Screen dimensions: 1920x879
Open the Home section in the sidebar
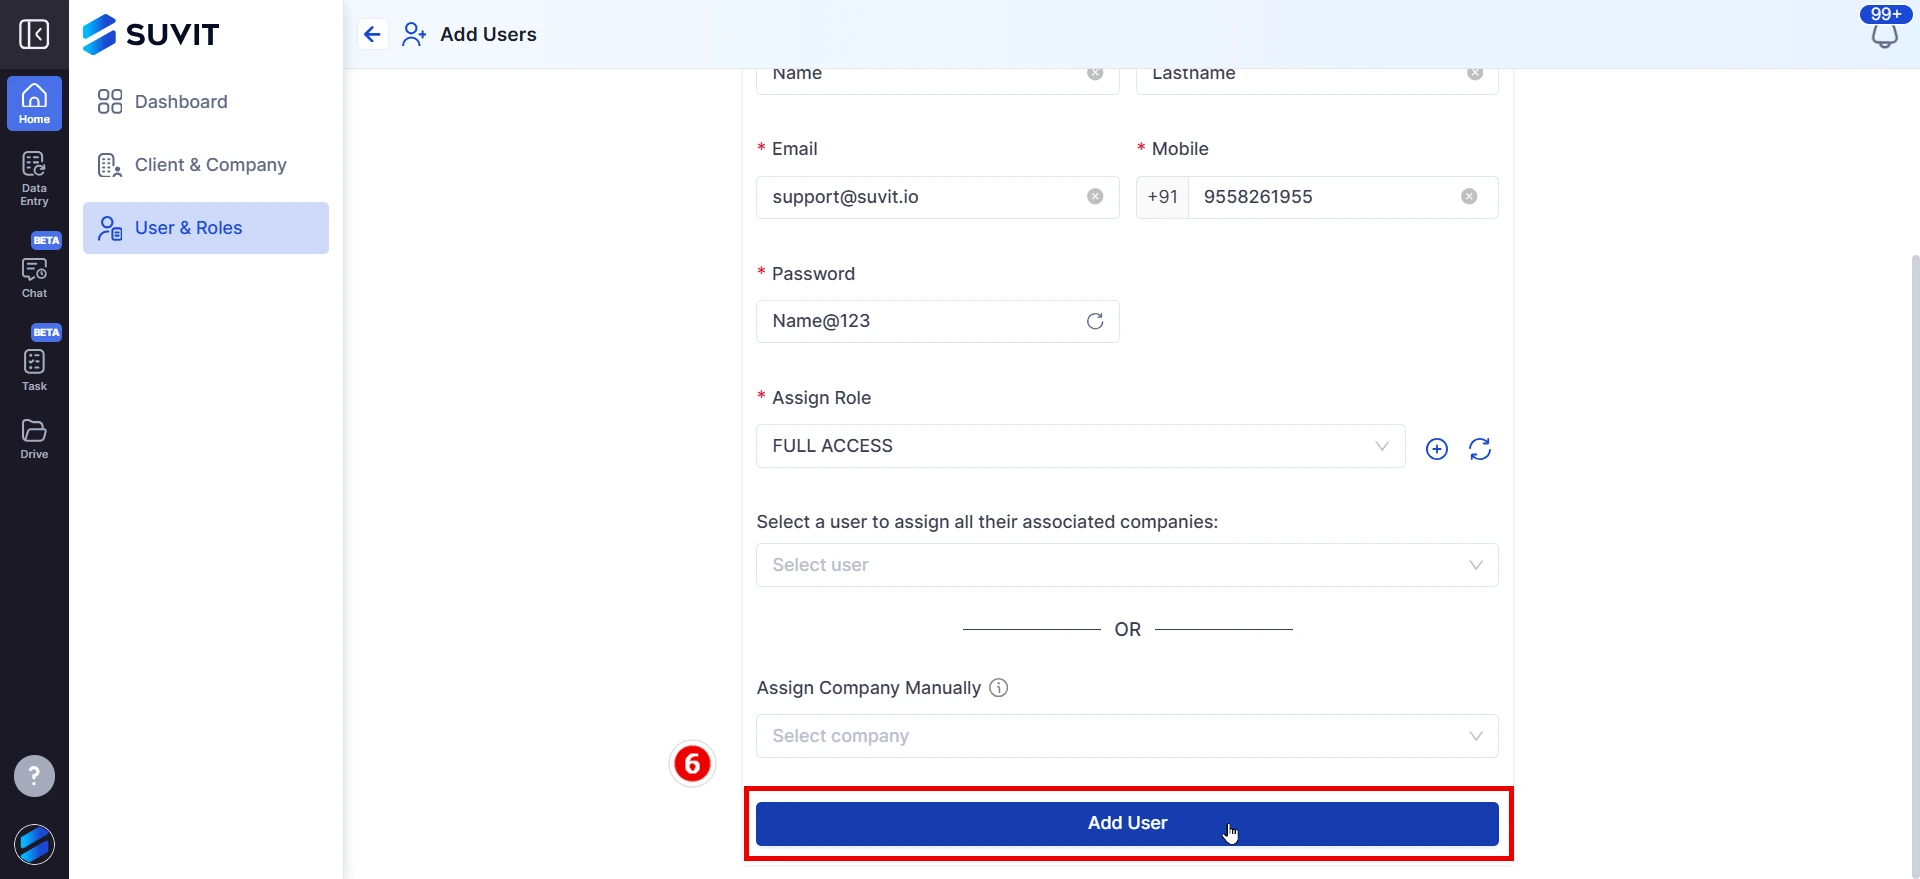coord(34,104)
